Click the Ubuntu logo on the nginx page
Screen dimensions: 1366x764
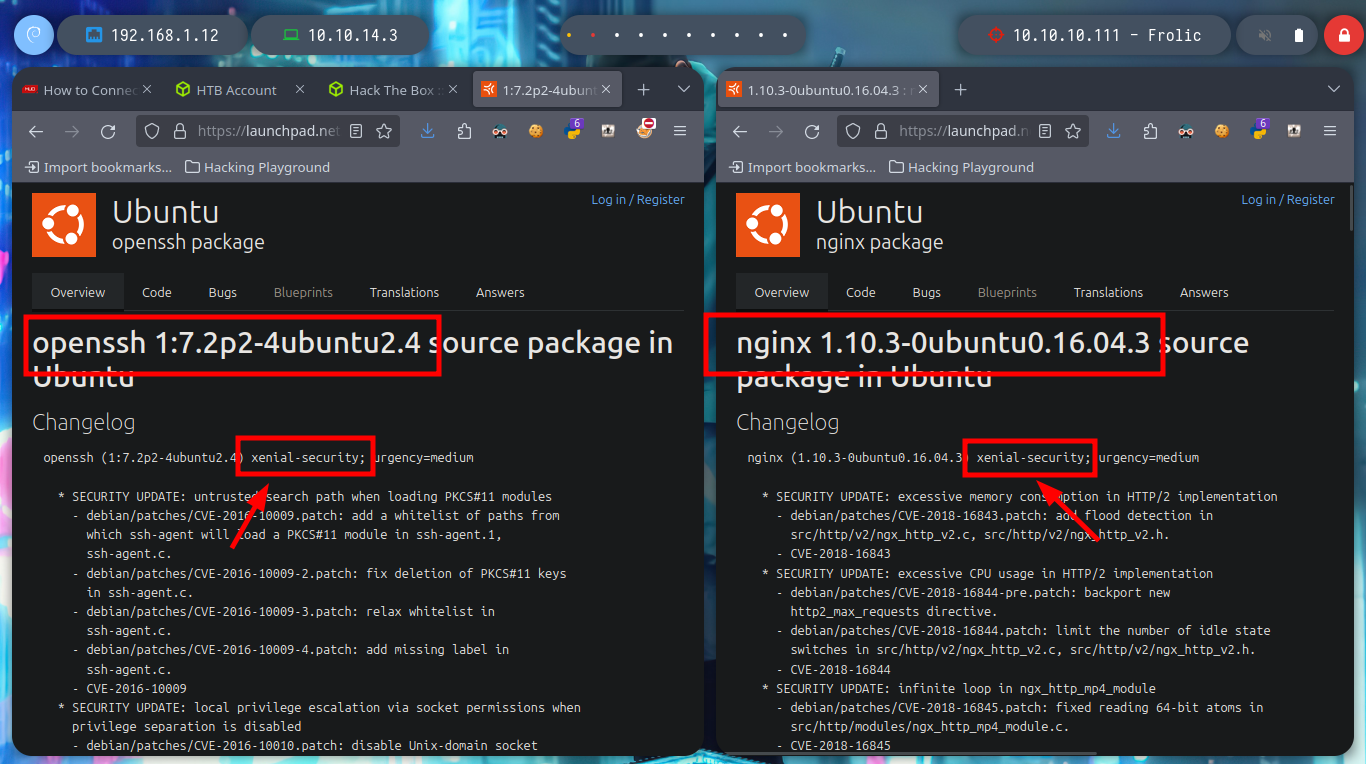[768, 225]
